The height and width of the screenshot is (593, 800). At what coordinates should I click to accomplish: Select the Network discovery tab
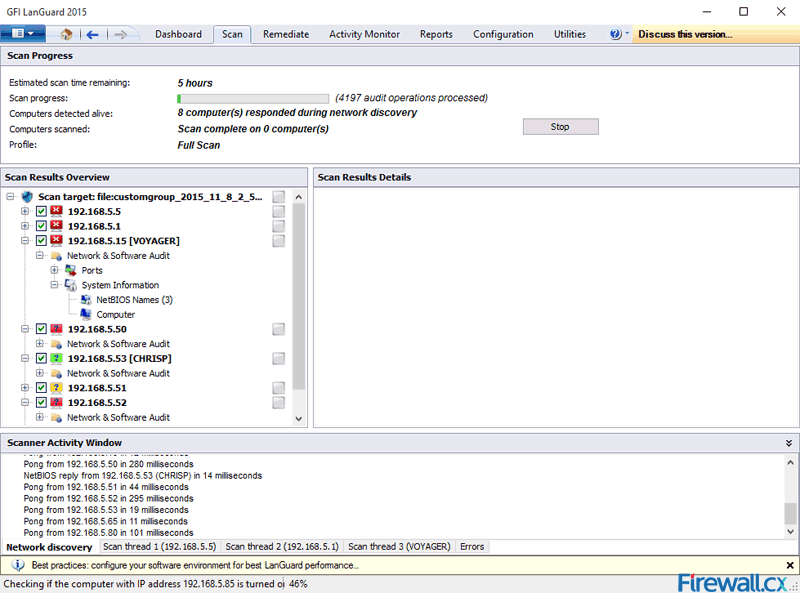[49, 547]
